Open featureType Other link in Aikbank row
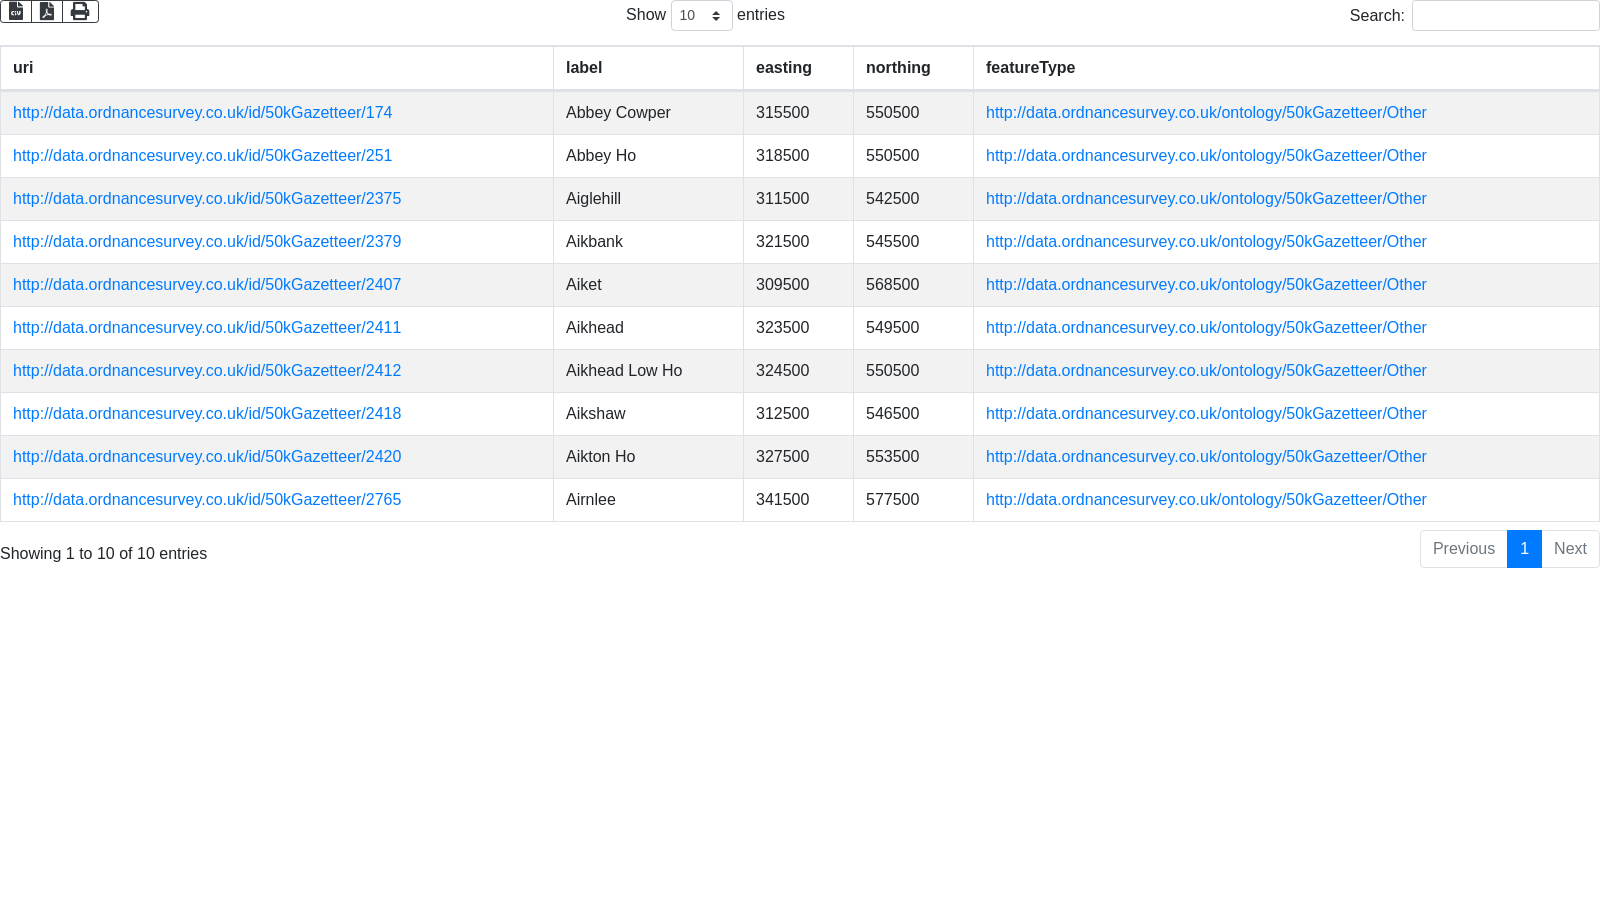Viewport: 1600px width, 900px height. (x=1205, y=242)
